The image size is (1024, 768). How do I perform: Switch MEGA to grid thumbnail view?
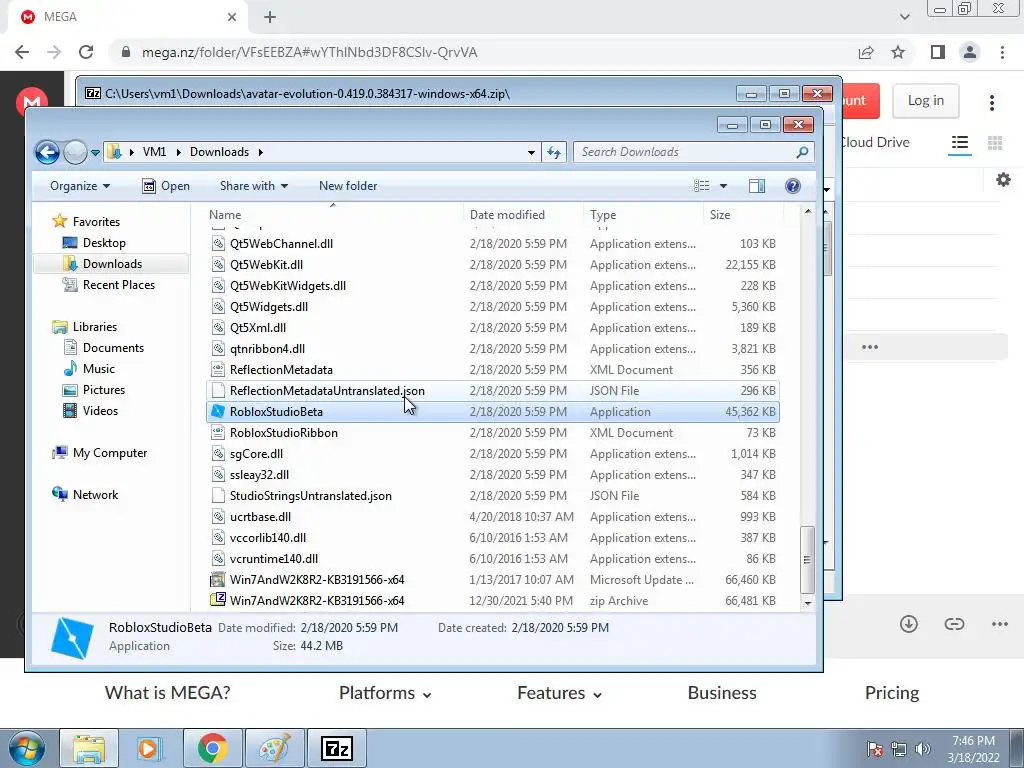coord(995,143)
